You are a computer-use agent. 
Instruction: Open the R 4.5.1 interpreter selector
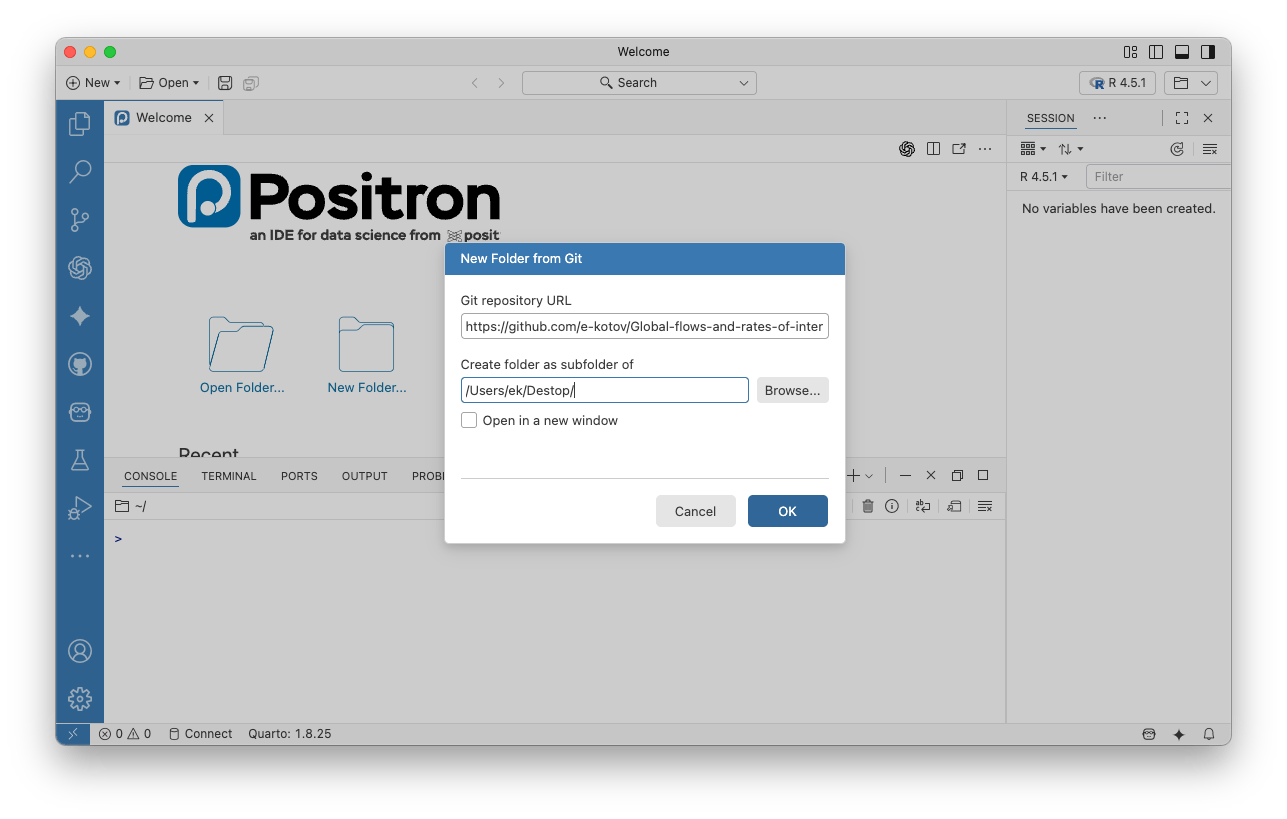(1117, 83)
